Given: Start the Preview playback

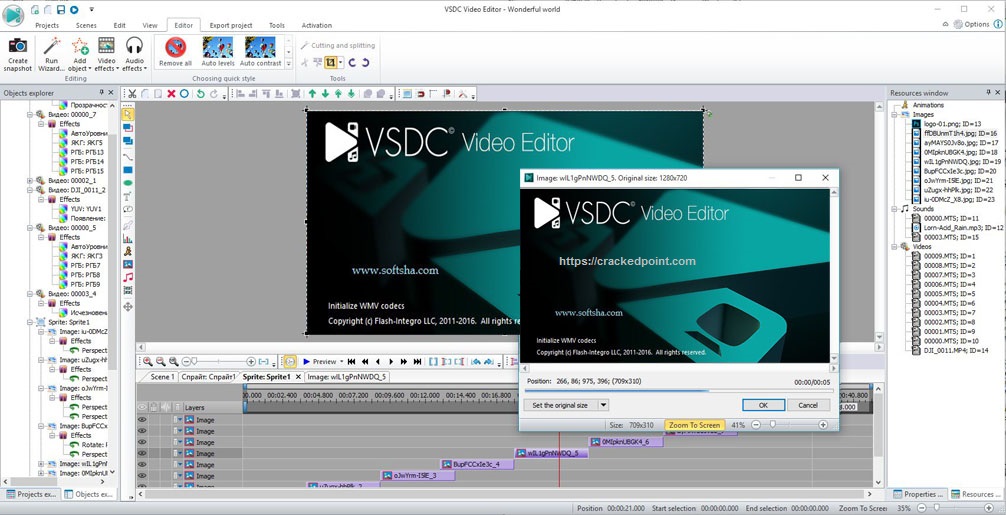Looking at the screenshot, I should (320, 362).
